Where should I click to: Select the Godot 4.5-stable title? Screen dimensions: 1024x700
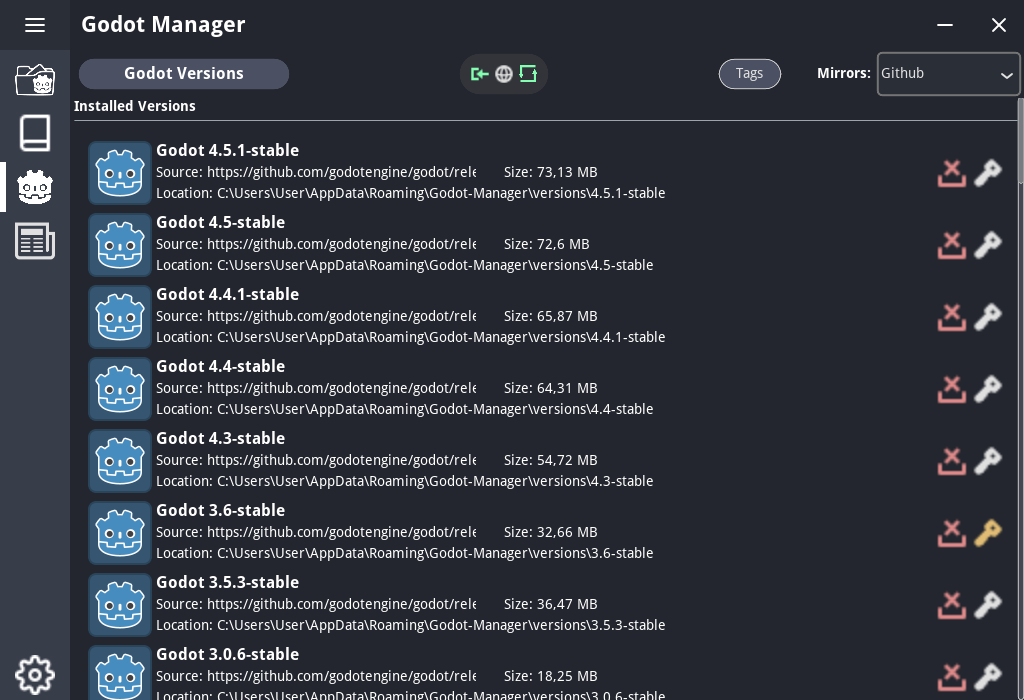[220, 222]
